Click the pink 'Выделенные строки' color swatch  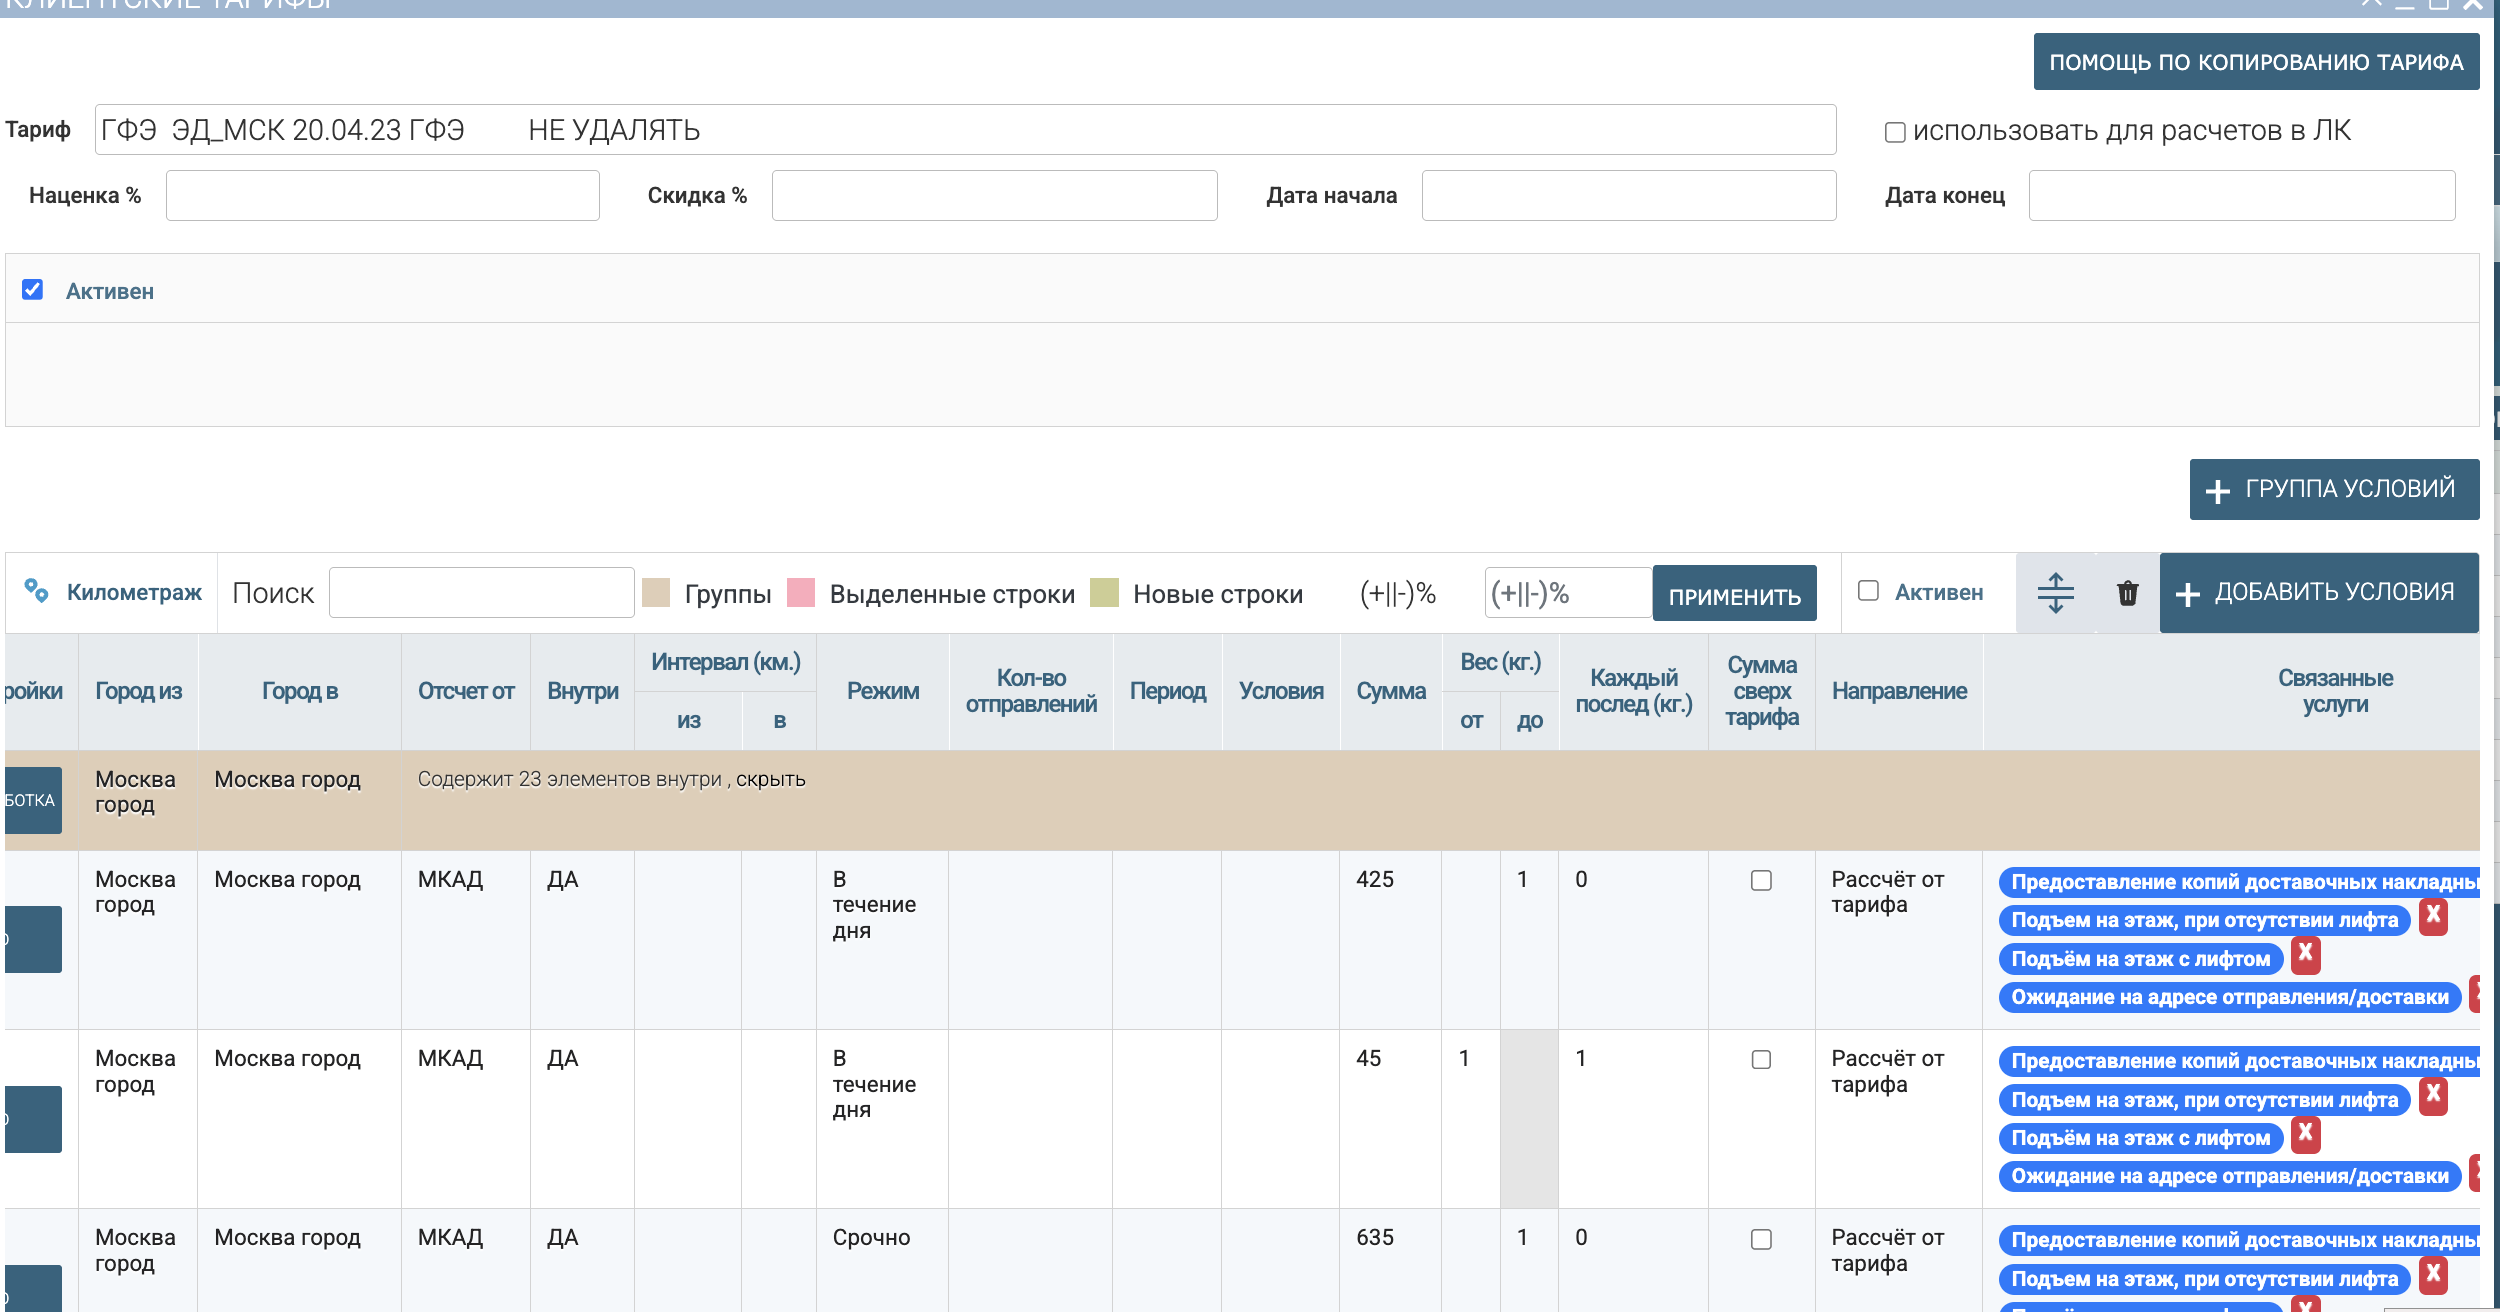click(801, 592)
